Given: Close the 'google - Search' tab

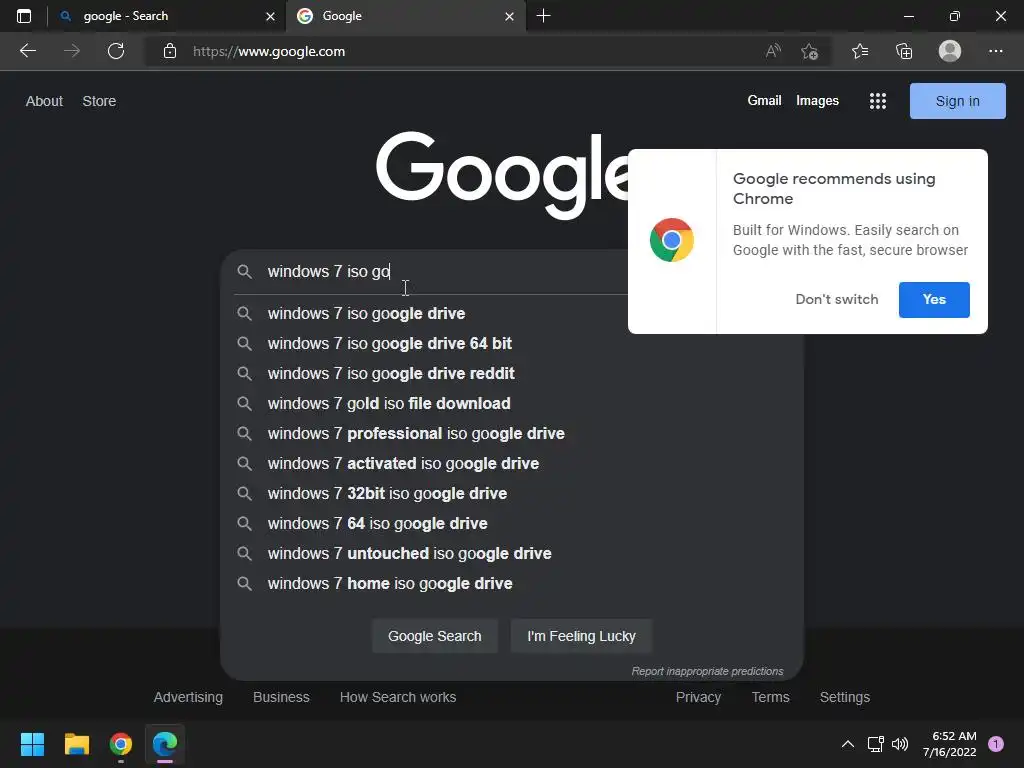Looking at the screenshot, I should click(x=270, y=16).
